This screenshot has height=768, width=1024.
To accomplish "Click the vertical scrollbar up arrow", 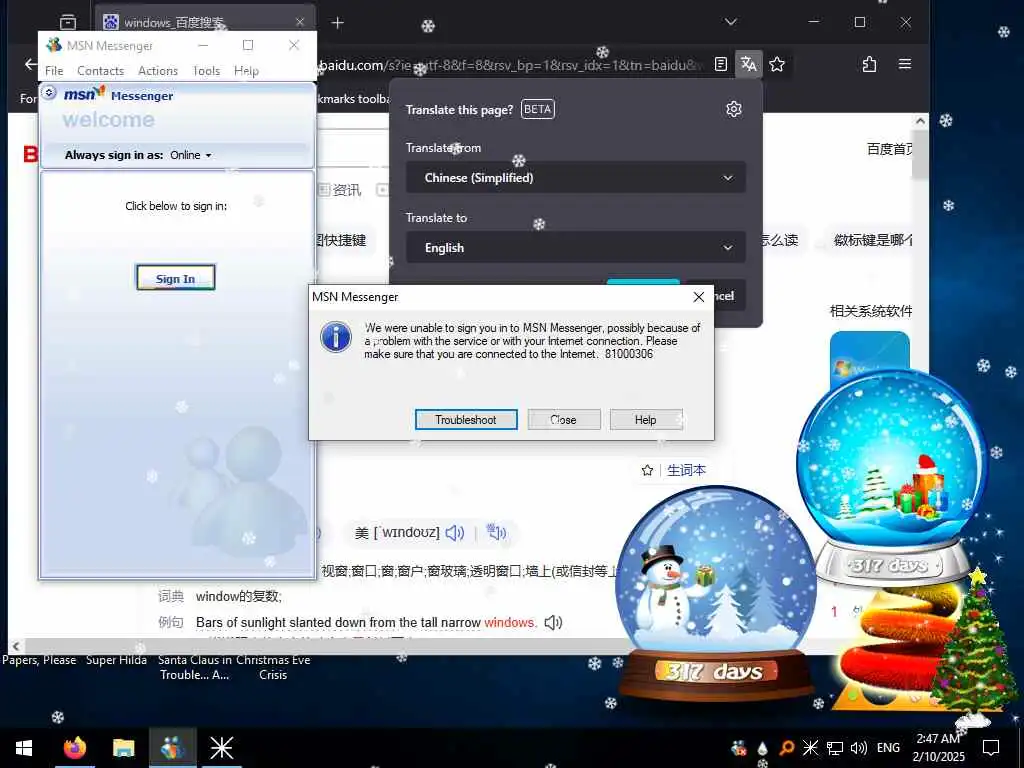I will point(920,121).
